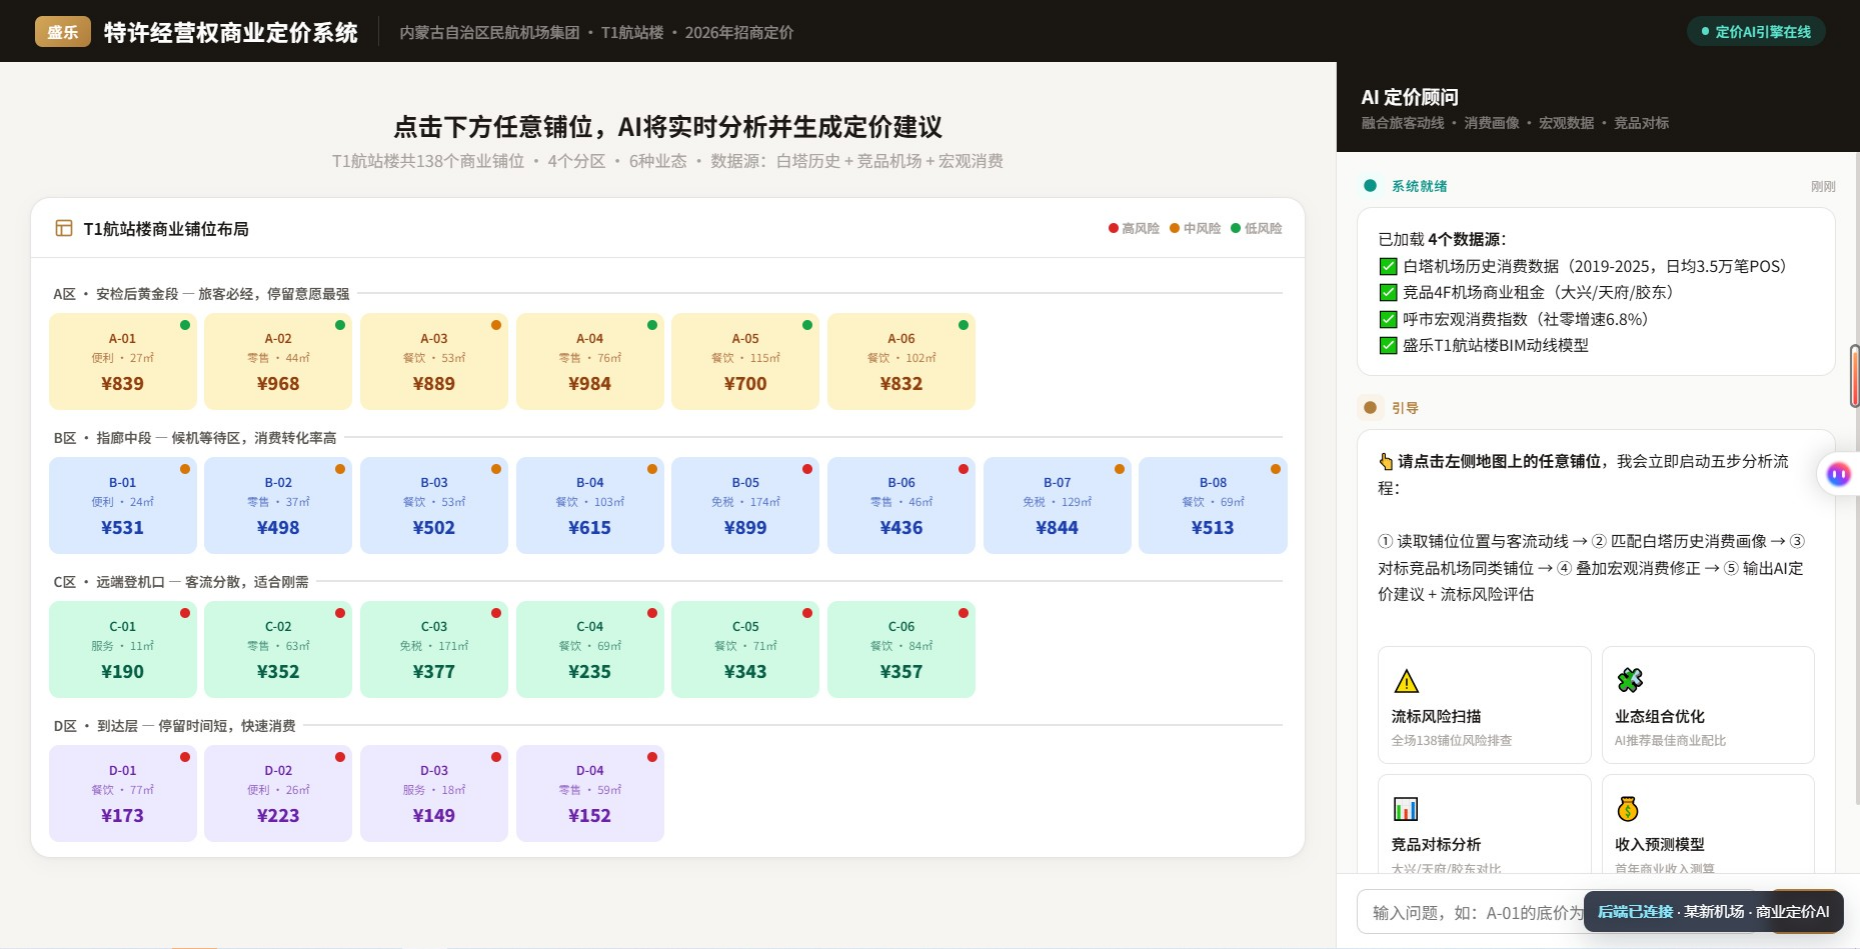Select shop B-06 priced ¥436
This screenshot has width=1860, height=949.
(901, 505)
